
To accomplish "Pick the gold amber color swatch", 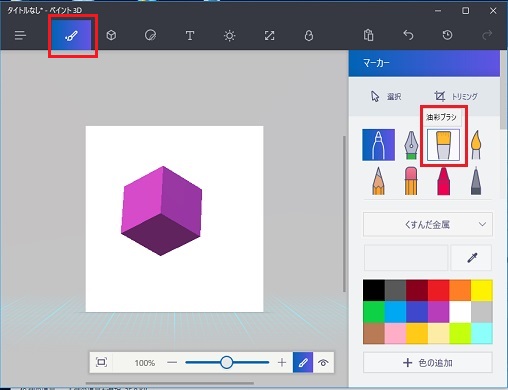I will [x=417, y=333].
